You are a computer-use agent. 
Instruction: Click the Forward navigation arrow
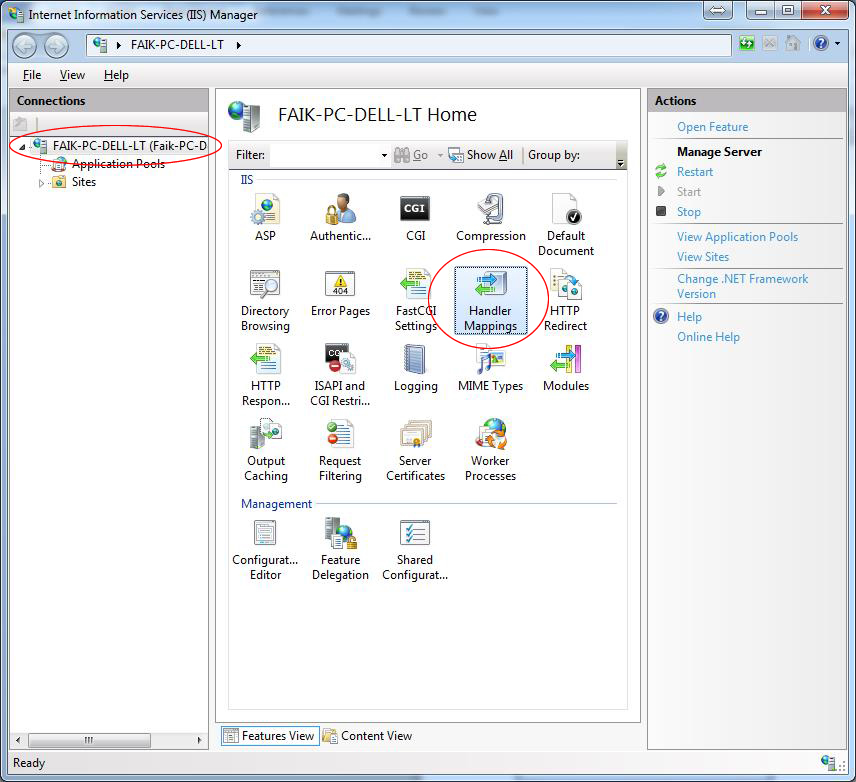pos(57,46)
